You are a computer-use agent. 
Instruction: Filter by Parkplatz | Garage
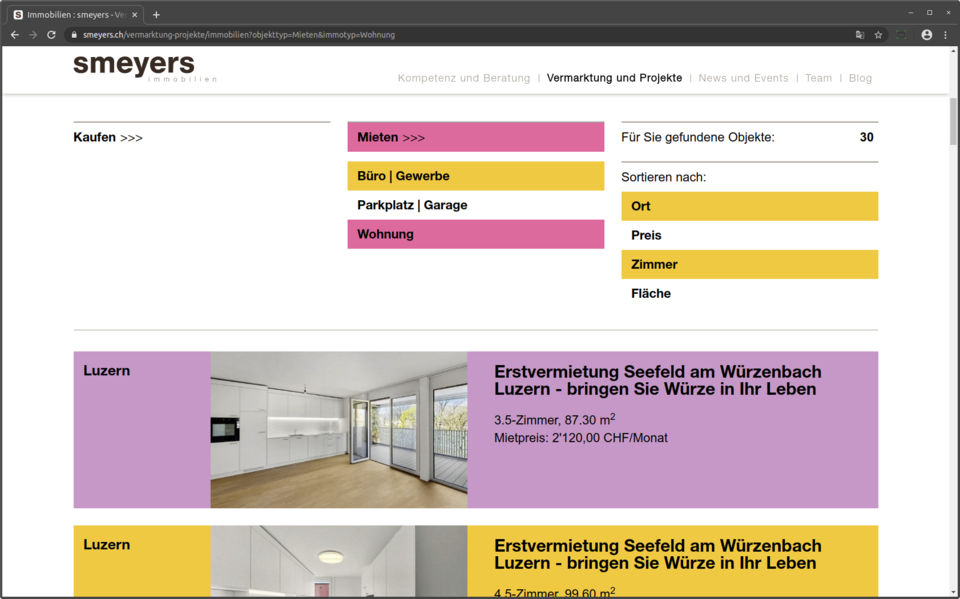476,205
